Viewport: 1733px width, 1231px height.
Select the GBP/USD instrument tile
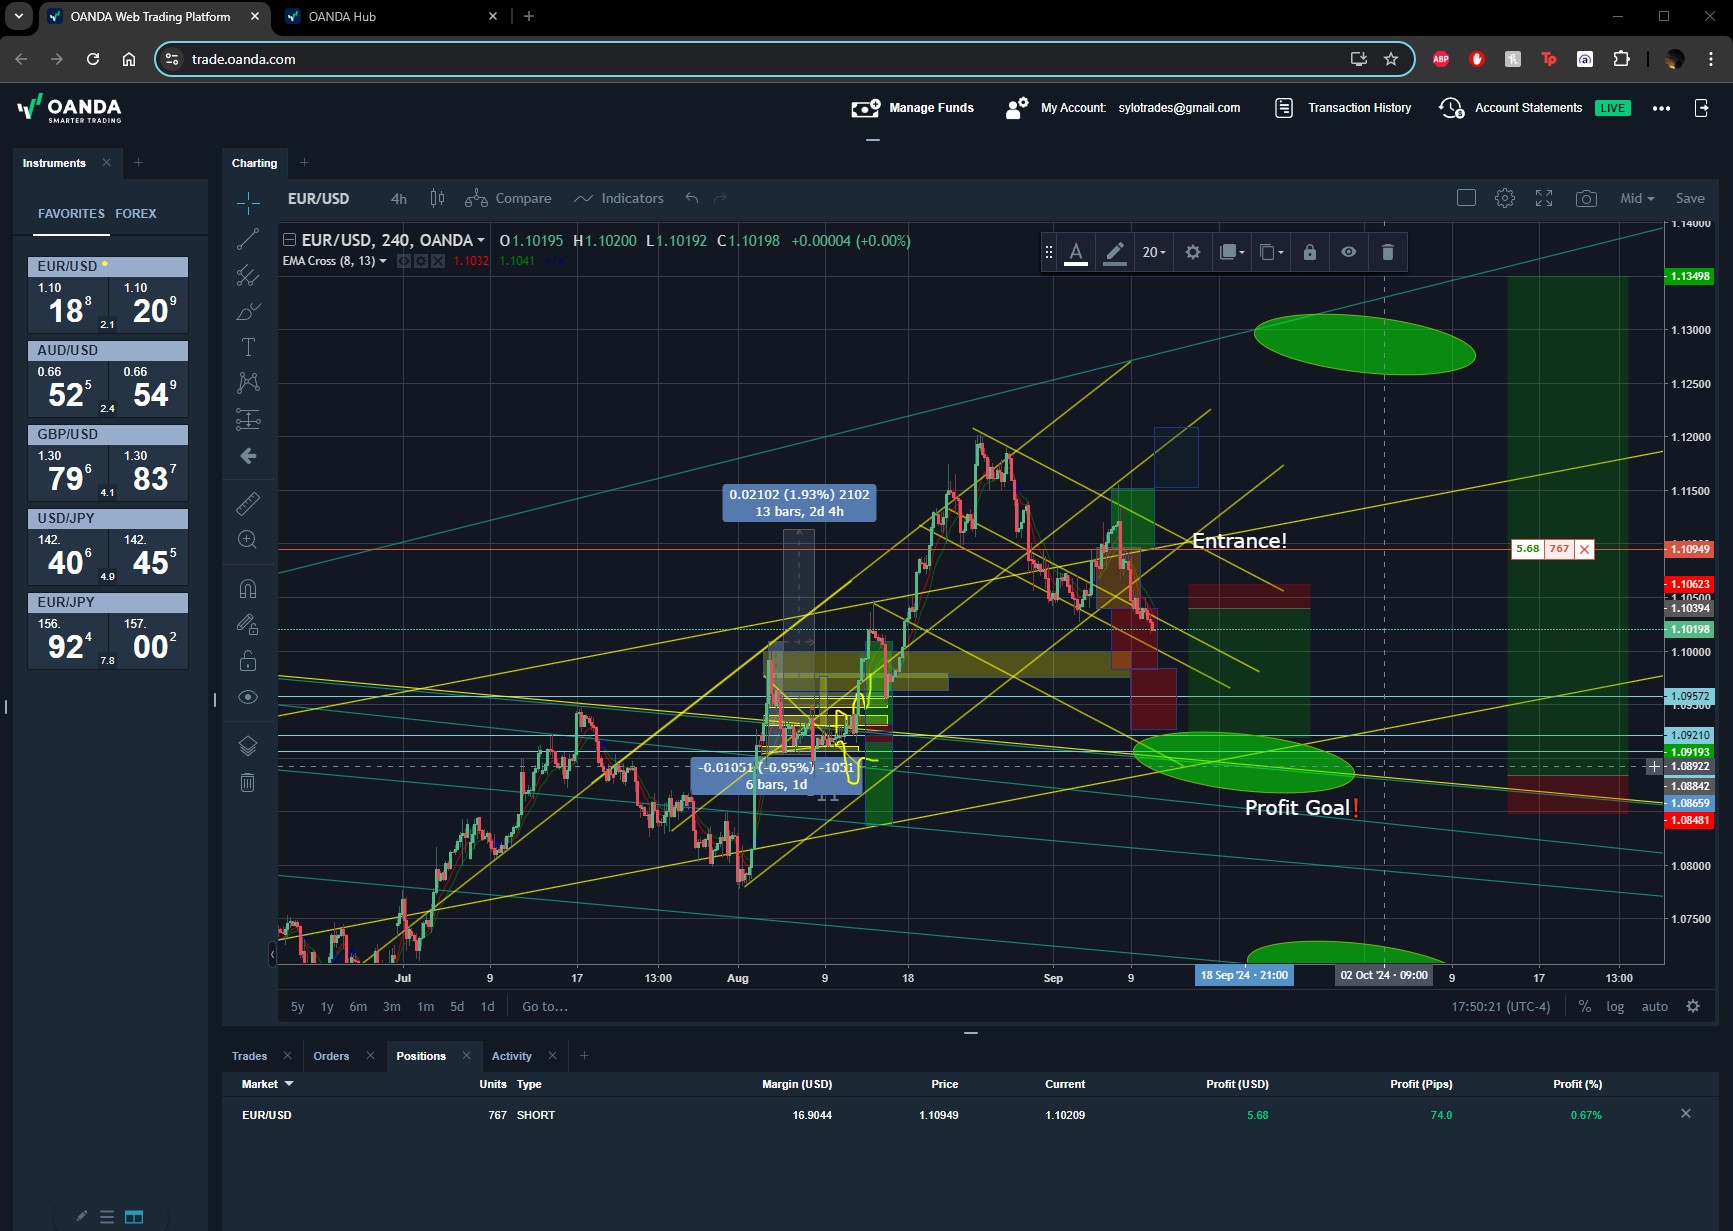(108, 463)
